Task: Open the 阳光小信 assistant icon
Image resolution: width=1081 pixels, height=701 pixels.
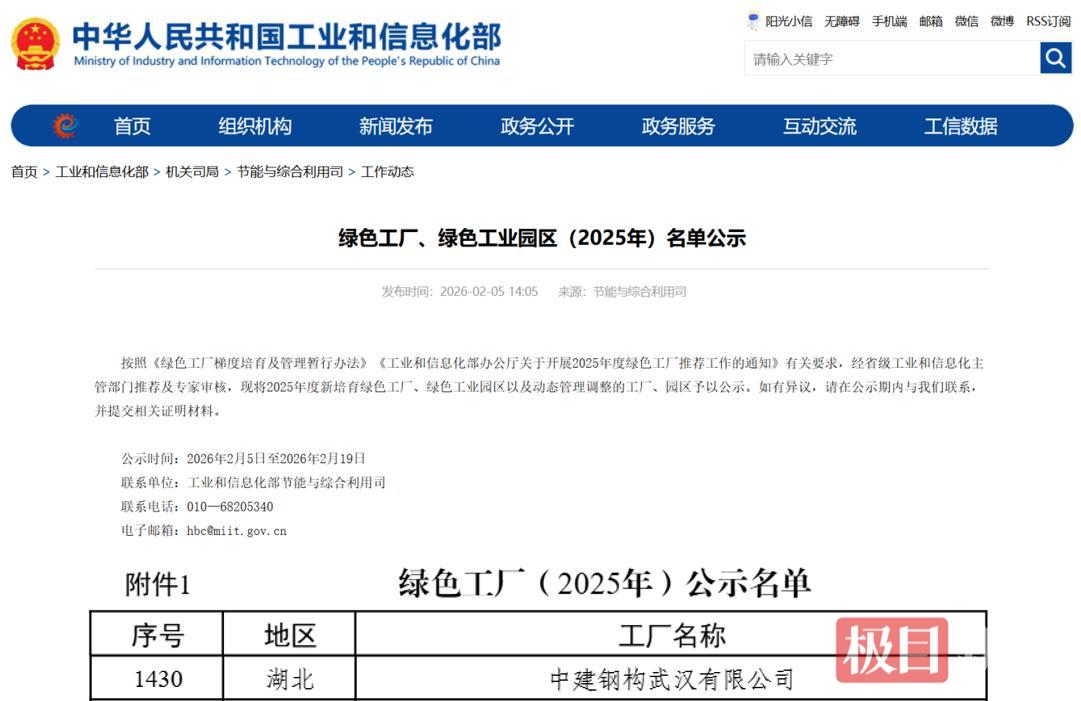Action: (753, 21)
